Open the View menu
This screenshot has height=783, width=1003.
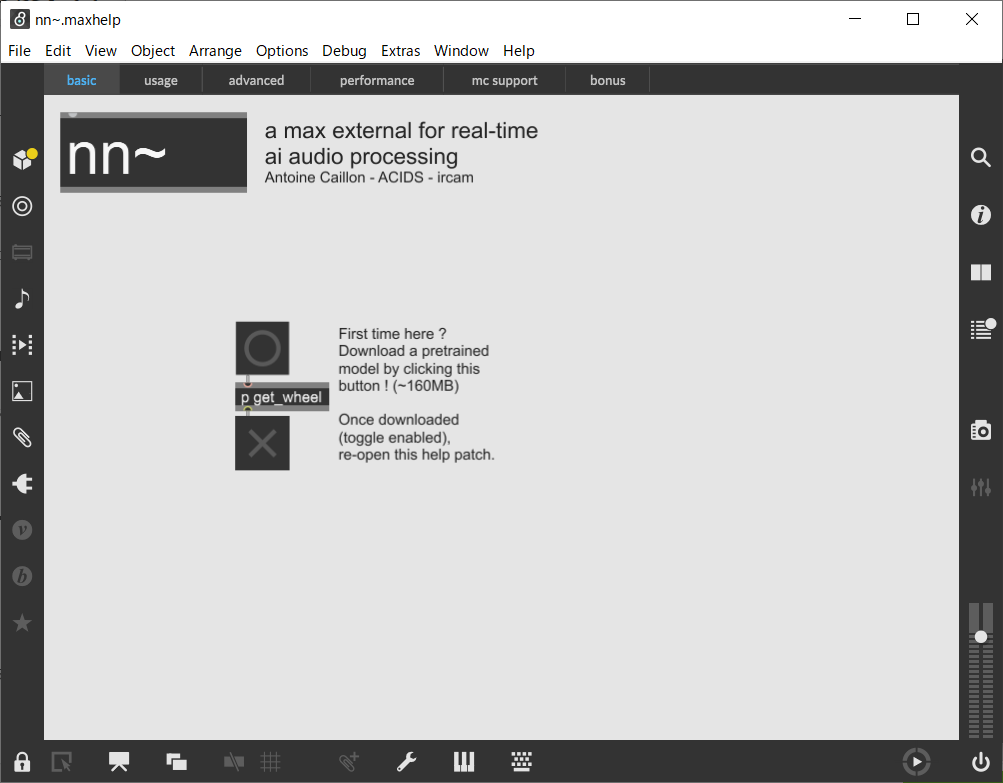tap(100, 51)
